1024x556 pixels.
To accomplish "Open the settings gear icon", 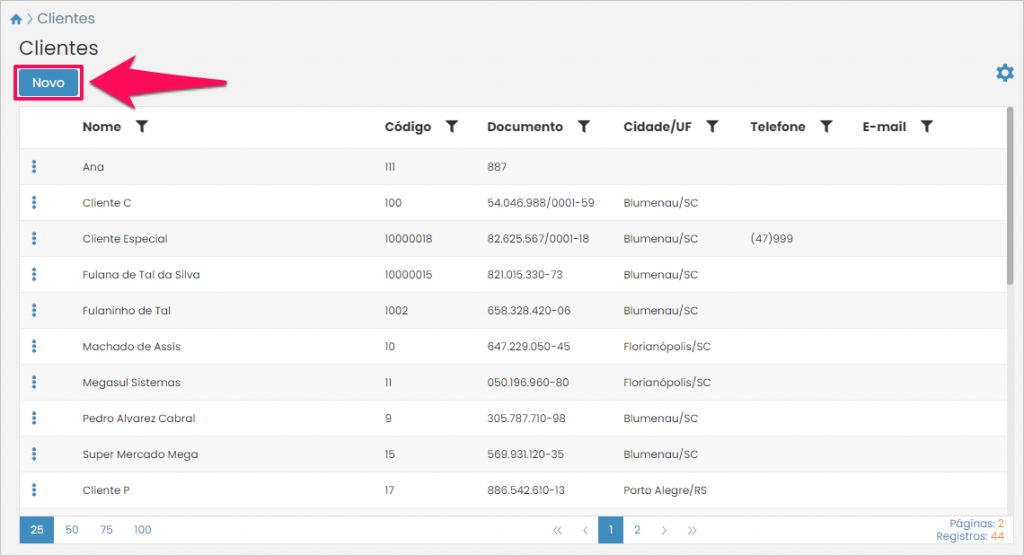I will (x=1004, y=73).
